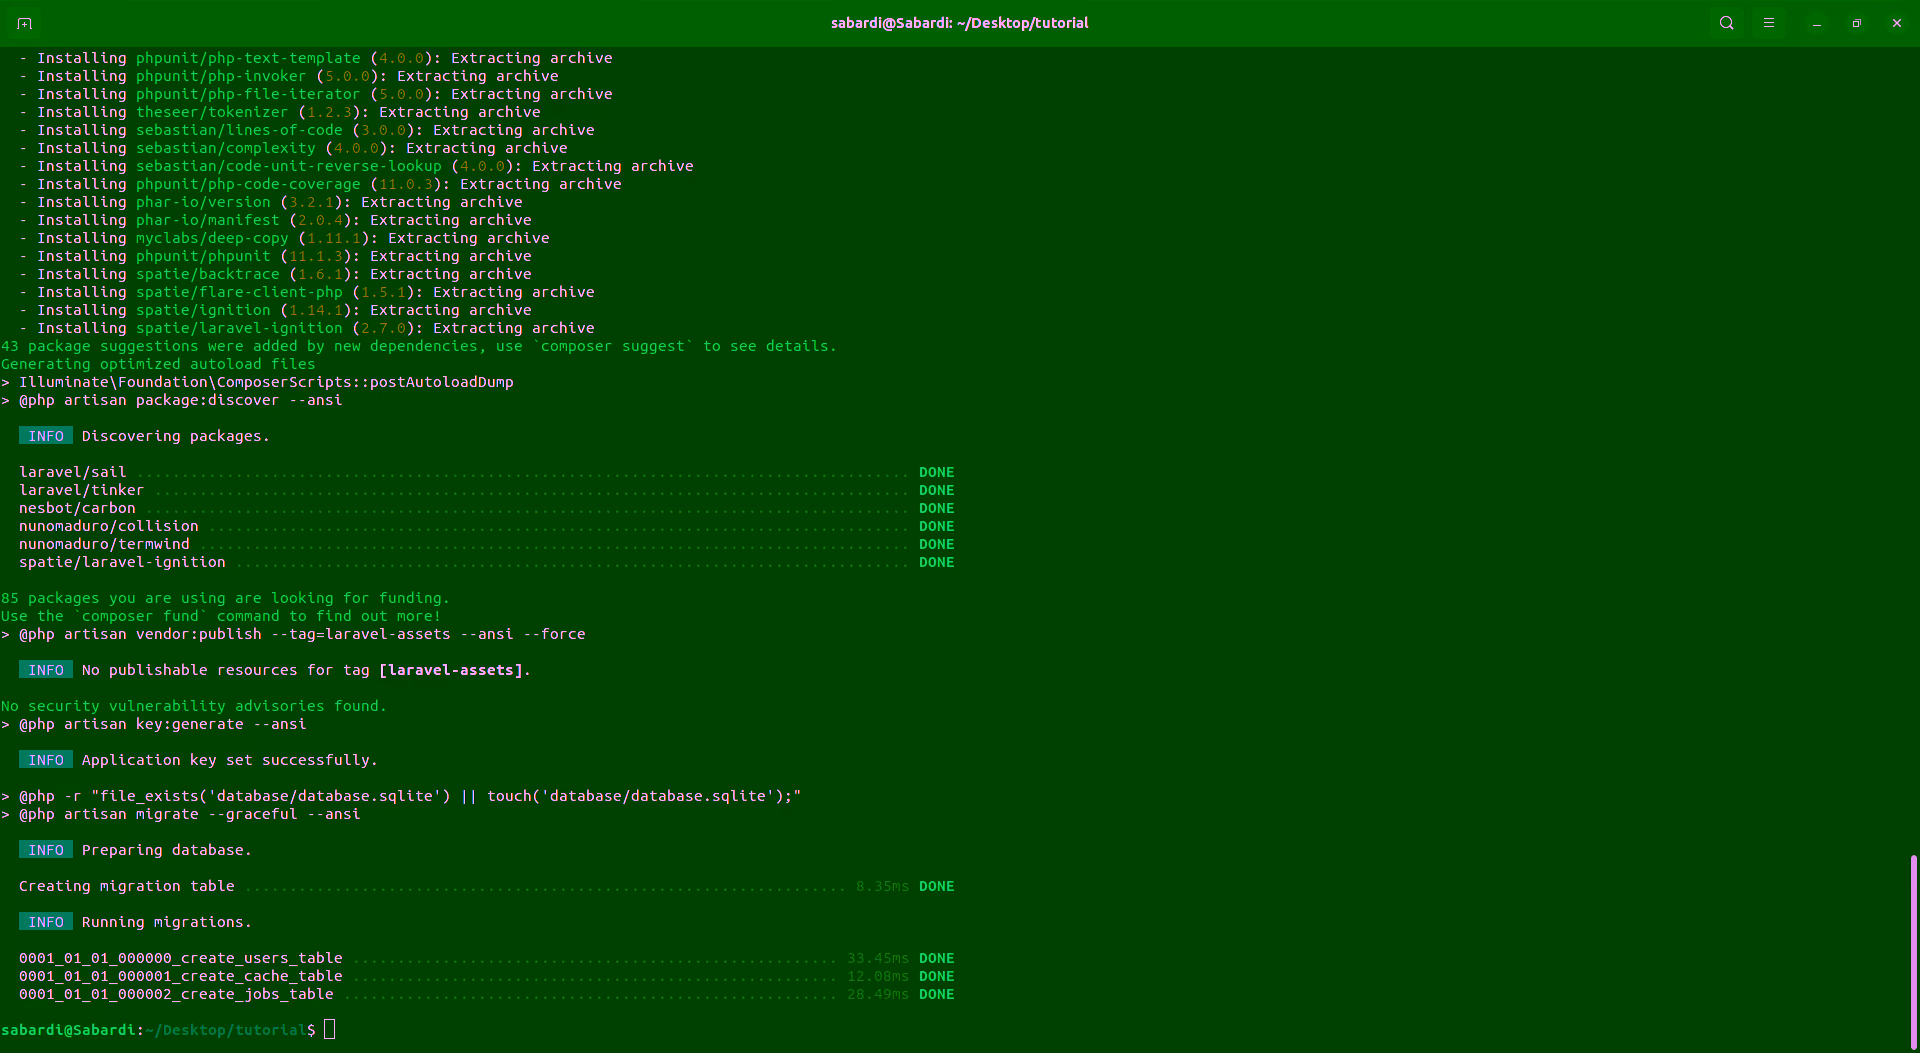
Task: Click the No security vulnerability advisories found line
Action: tap(193, 705)
